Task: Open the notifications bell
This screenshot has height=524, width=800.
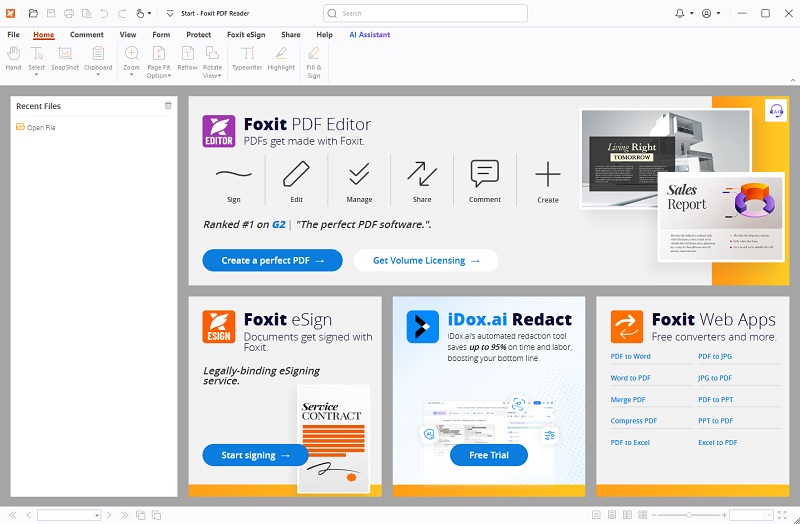Action: point(680,13)
